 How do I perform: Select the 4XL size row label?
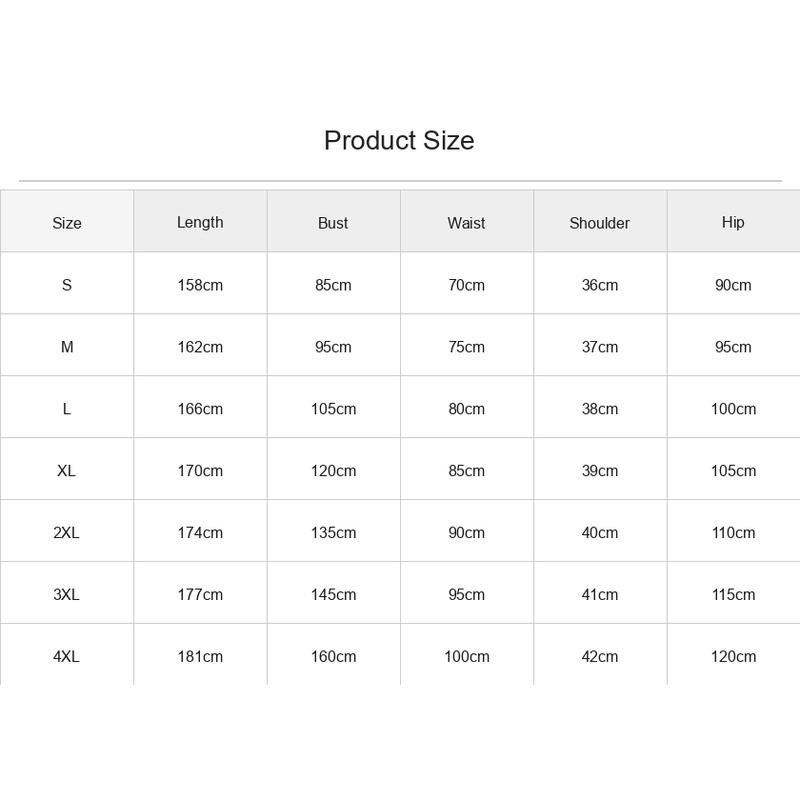[66, 656]
